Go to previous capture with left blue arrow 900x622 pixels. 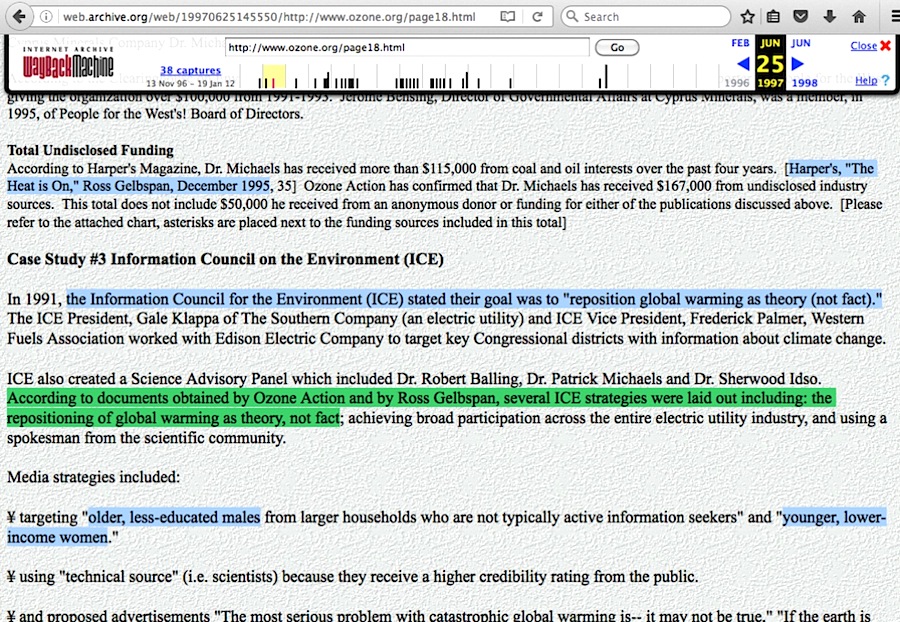pyautogui.click(x=743, y=64)
